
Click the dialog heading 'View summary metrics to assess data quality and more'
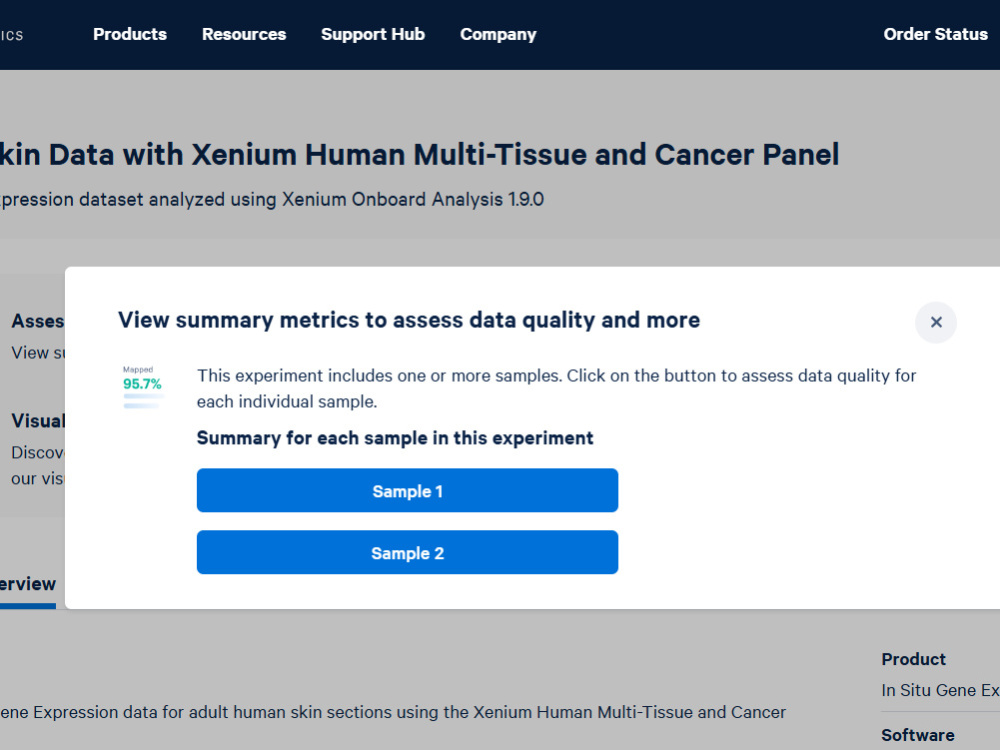409,320
